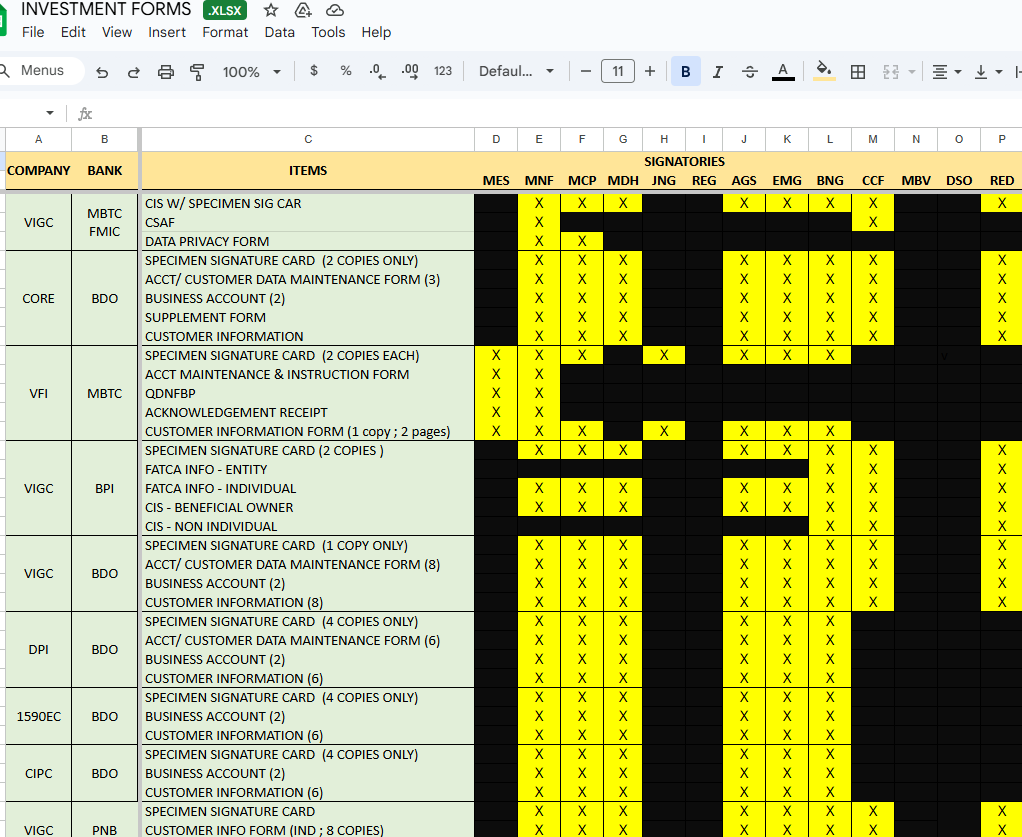Select the DPI company cell
This screenshot has height=837, width=1022.
pyautogui.click(x=38, y=650)
